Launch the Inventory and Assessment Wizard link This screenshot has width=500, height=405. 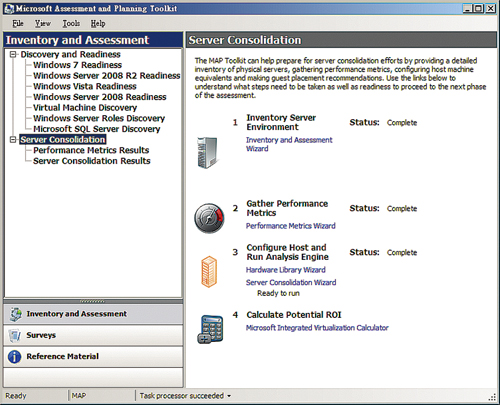point(289,144)
